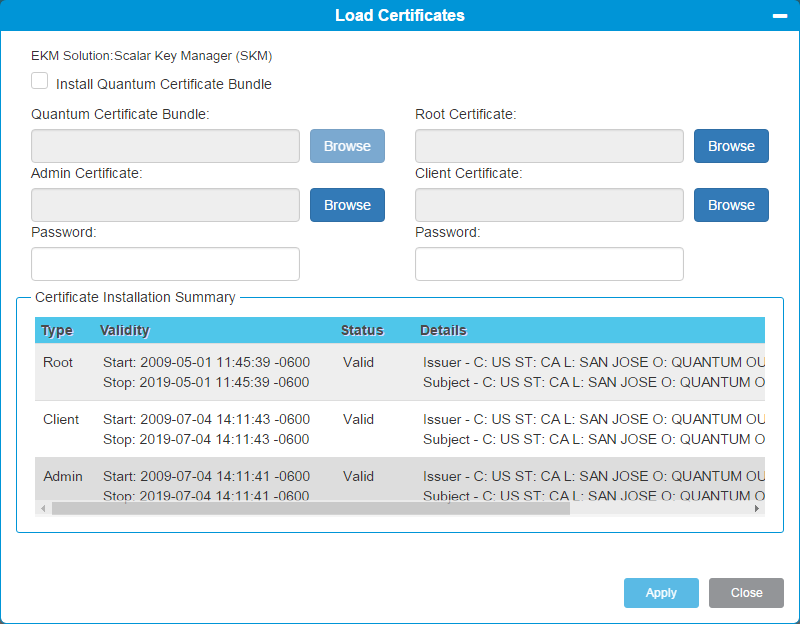
Task: Click the Validity column header
Action: point(124,330)
